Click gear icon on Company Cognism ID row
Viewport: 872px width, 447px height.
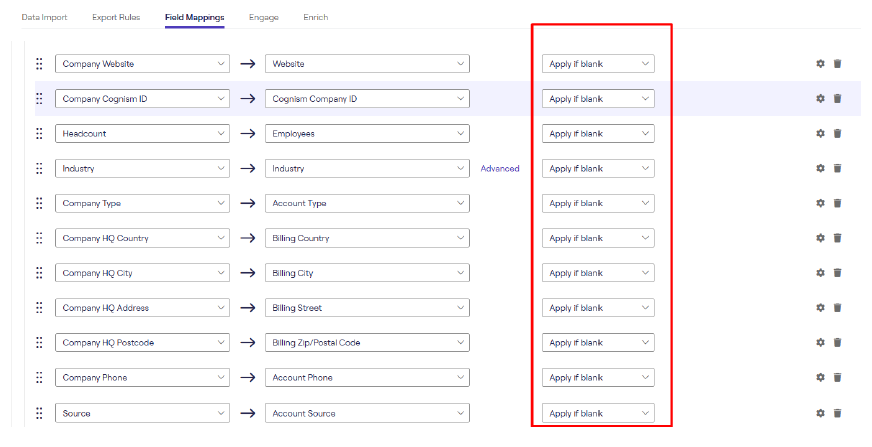[x=820, y=98]
